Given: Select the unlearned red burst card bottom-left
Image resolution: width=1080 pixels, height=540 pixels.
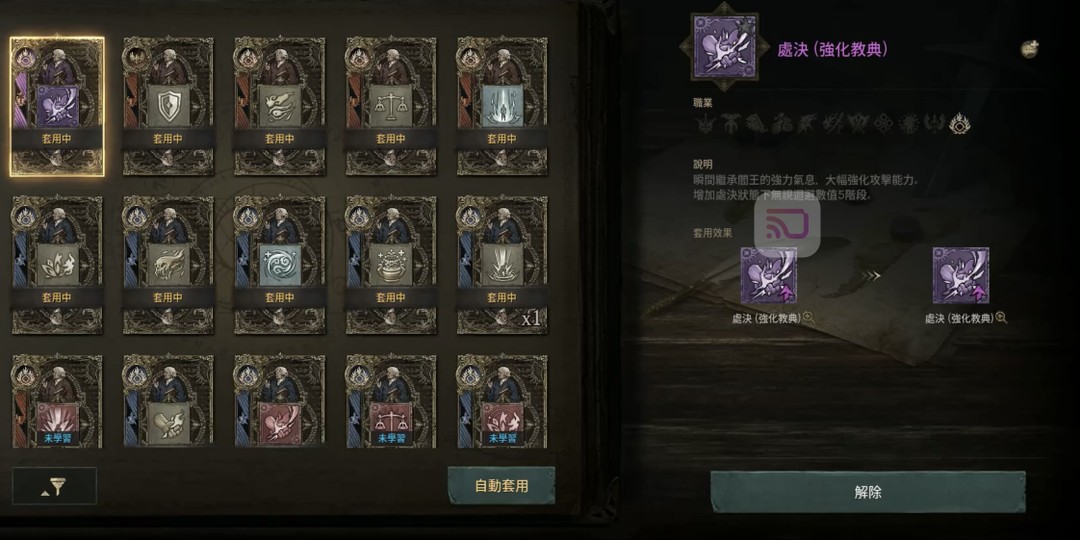Looking at the screenshot, I should coord(57,401).
